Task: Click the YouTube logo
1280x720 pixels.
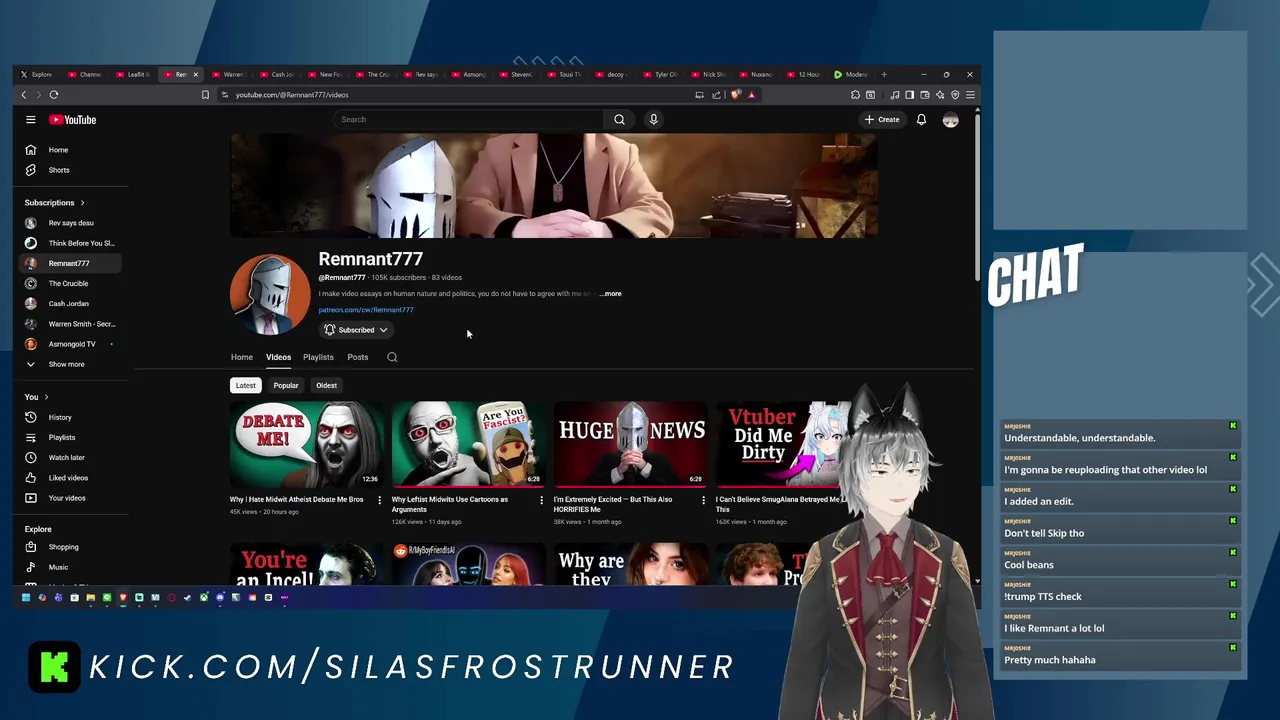Action: click(73, 119)
